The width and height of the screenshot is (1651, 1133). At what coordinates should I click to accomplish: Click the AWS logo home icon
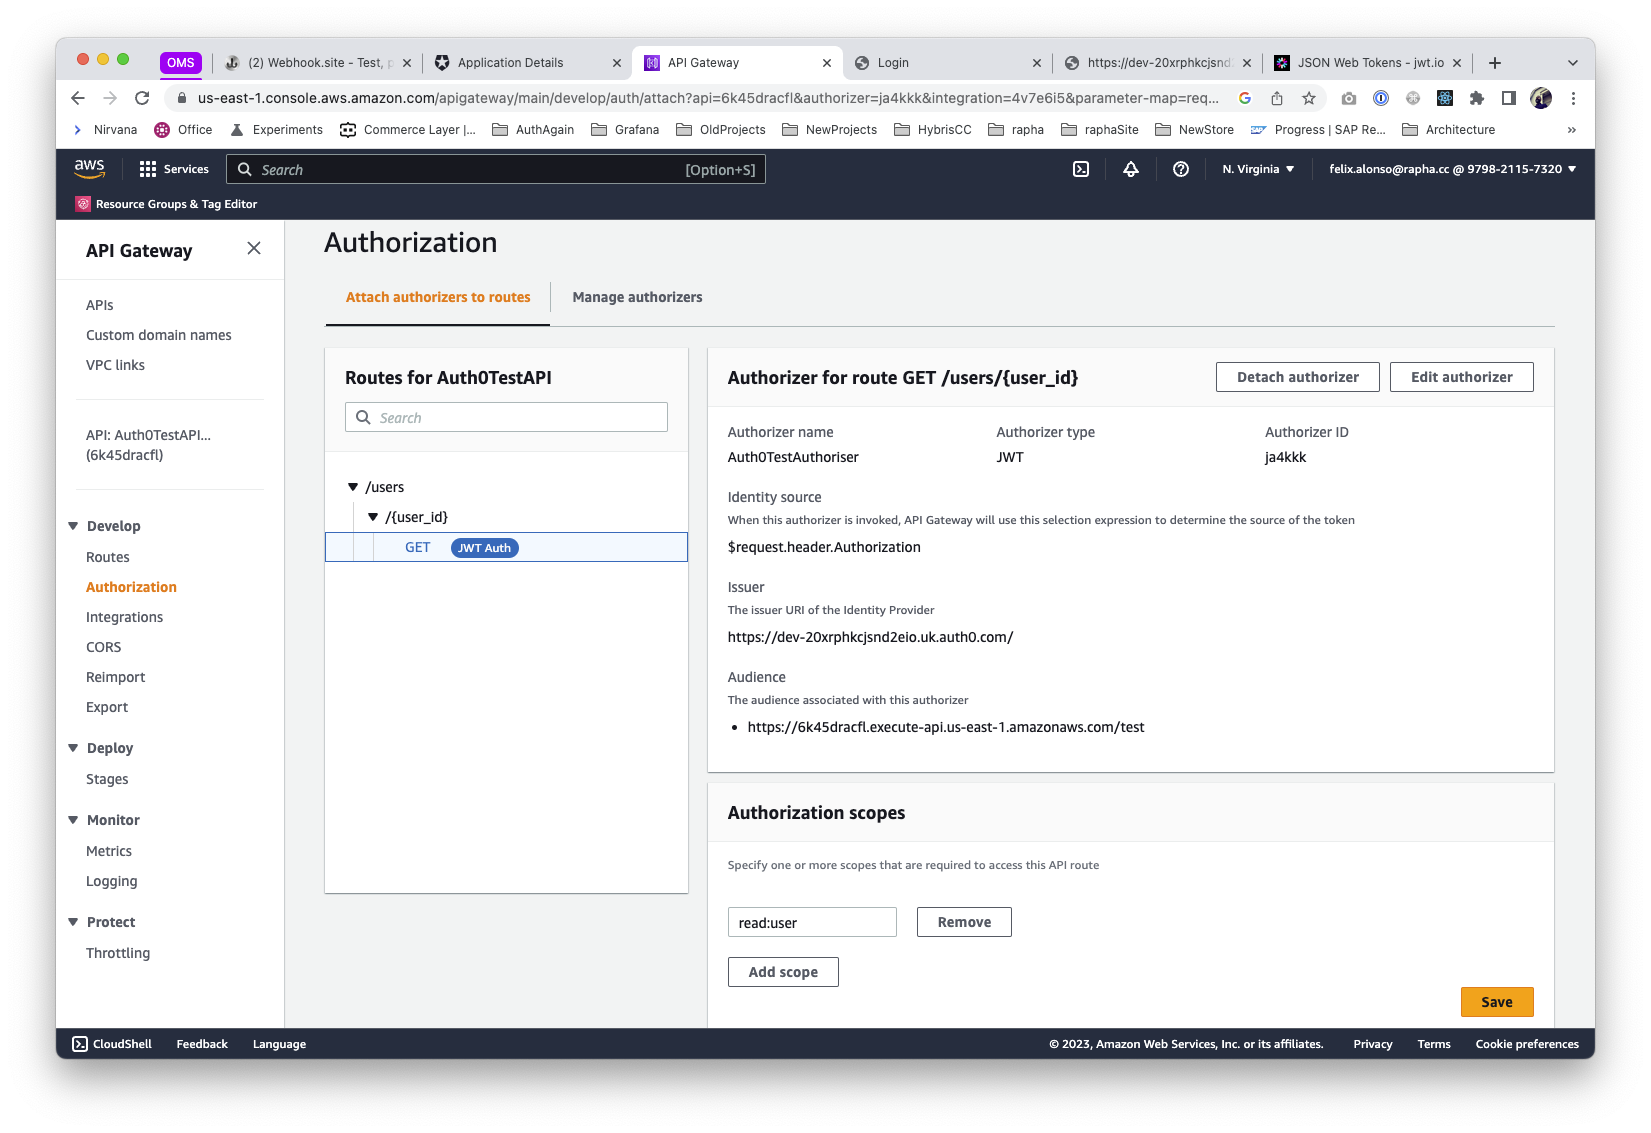click(x=90, y=169)
